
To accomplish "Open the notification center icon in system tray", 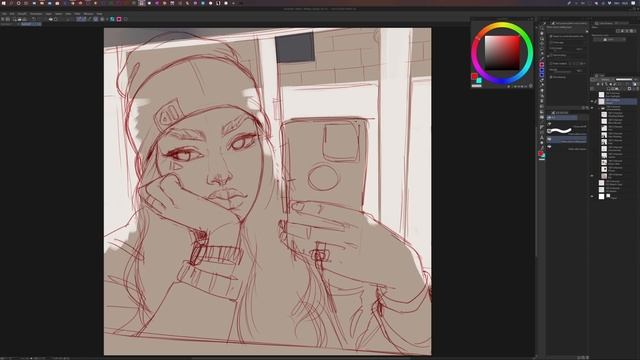I will (x=634, y=3).
